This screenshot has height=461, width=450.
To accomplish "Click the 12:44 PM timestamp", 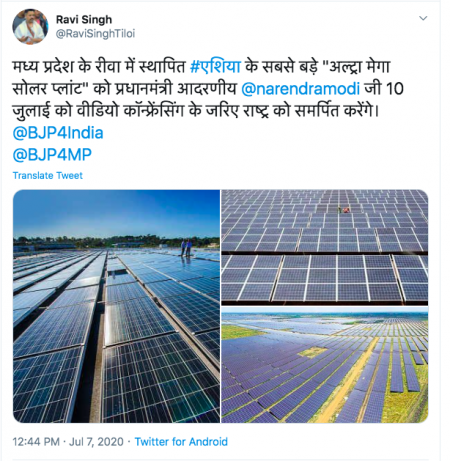I will point(36,442).
